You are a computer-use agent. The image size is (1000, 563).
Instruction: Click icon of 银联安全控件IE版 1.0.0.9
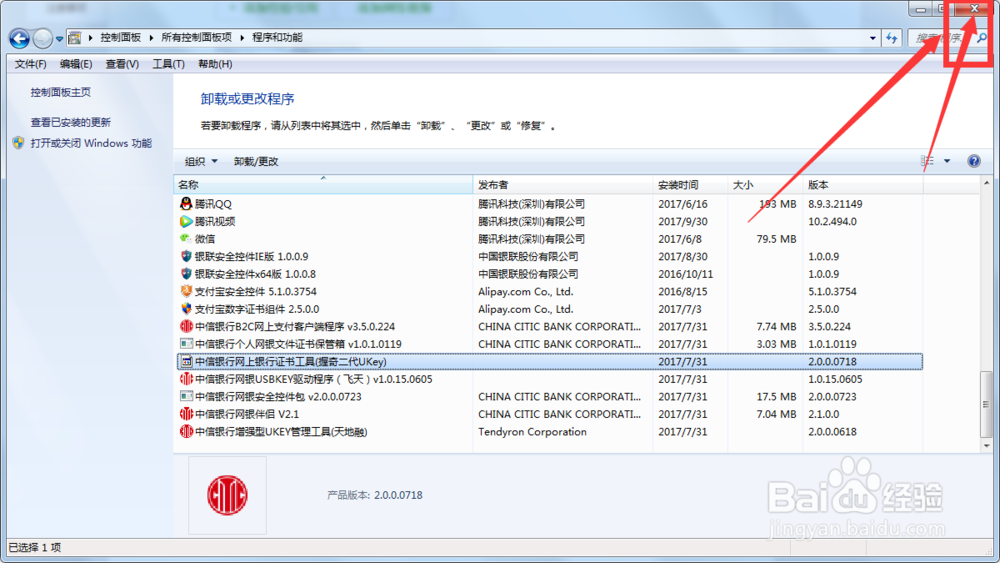point(186,256)
